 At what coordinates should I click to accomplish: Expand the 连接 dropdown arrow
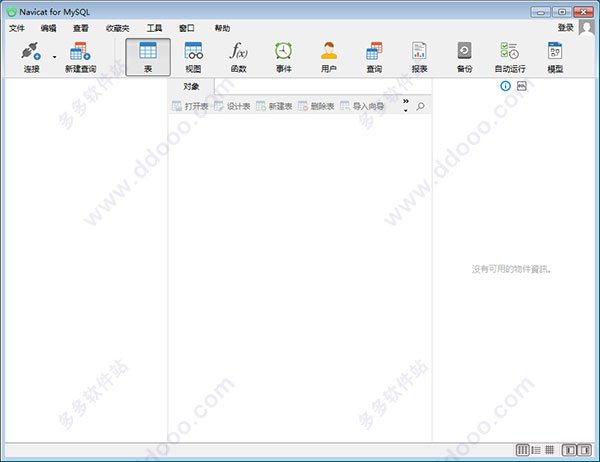[x=54, y=57]
